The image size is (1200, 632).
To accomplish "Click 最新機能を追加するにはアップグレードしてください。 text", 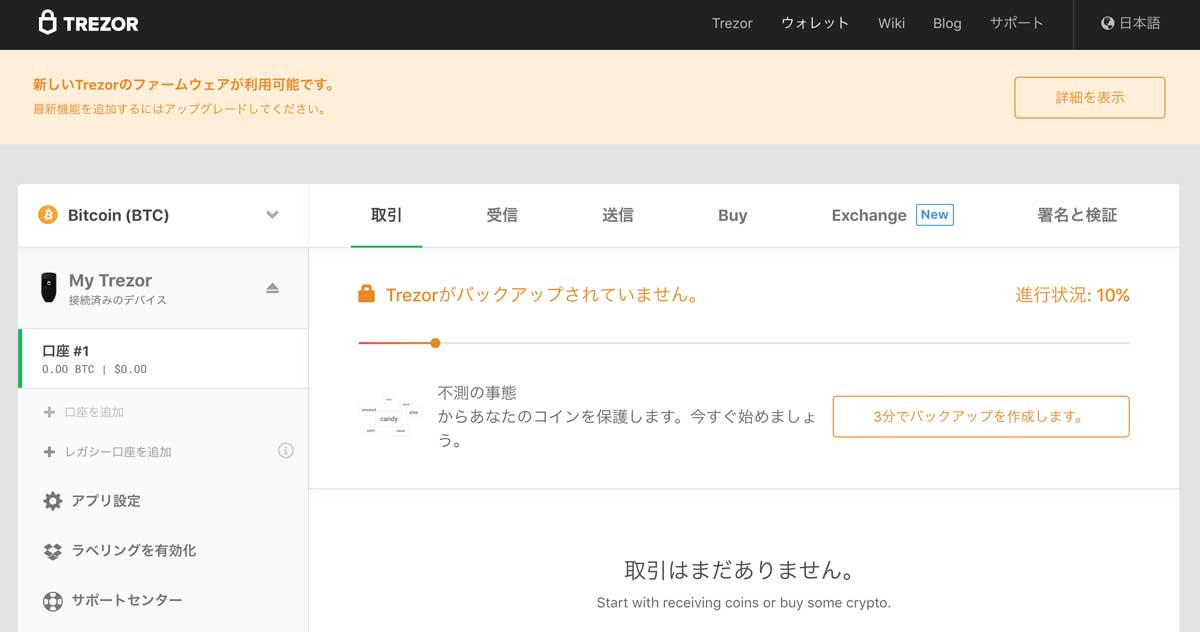I will click(x=181, y=109).
